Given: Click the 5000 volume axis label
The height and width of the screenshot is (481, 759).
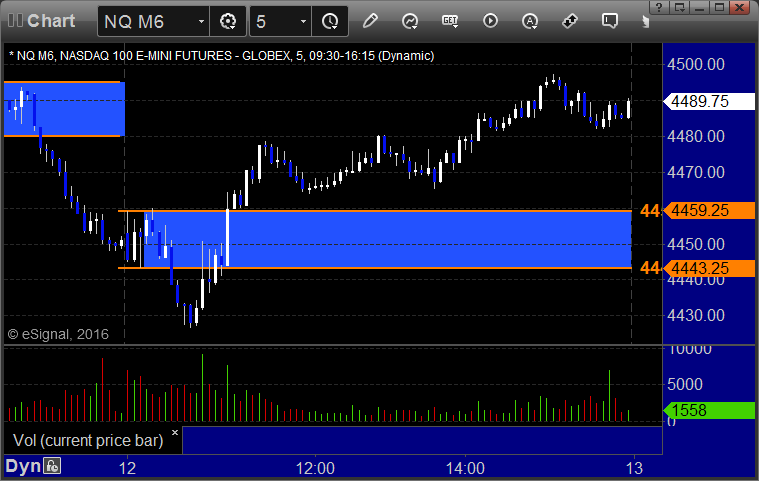Looking at the screenshot, I should pos(685,384).
